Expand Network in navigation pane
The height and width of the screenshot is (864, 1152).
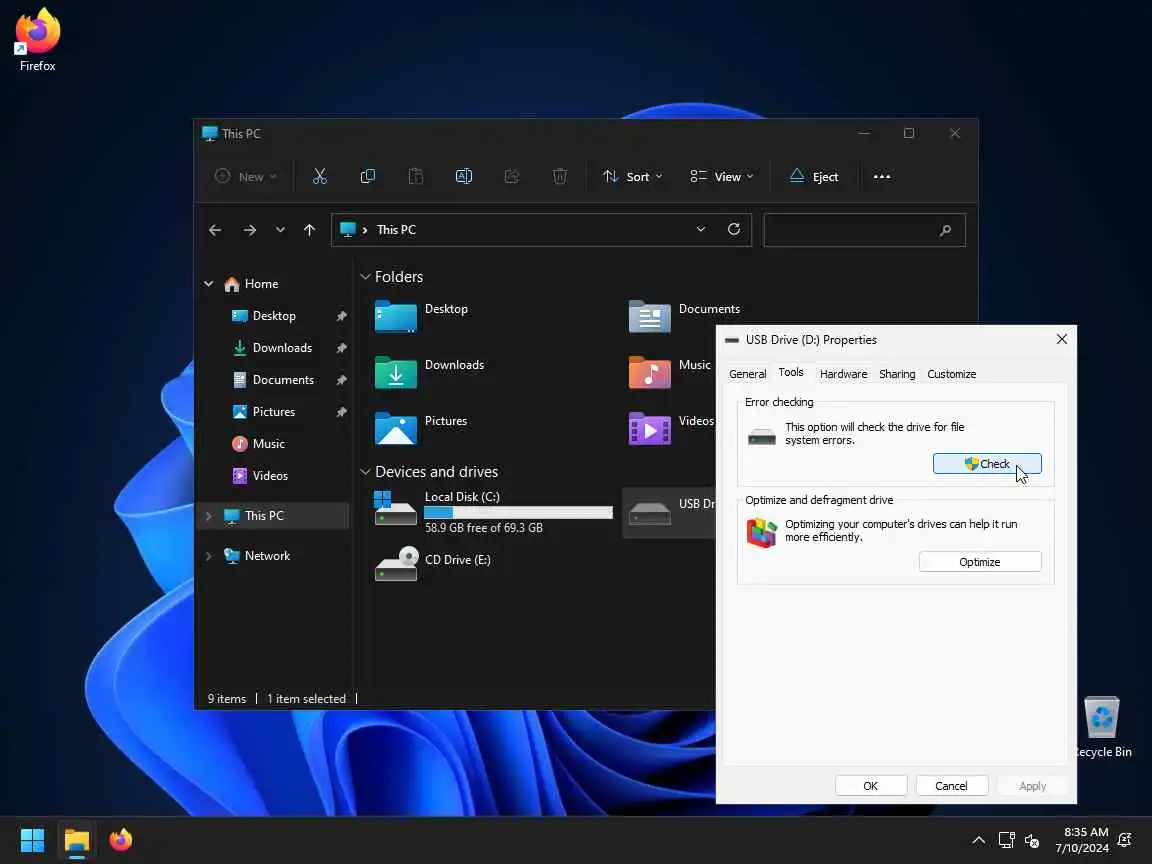209,556
